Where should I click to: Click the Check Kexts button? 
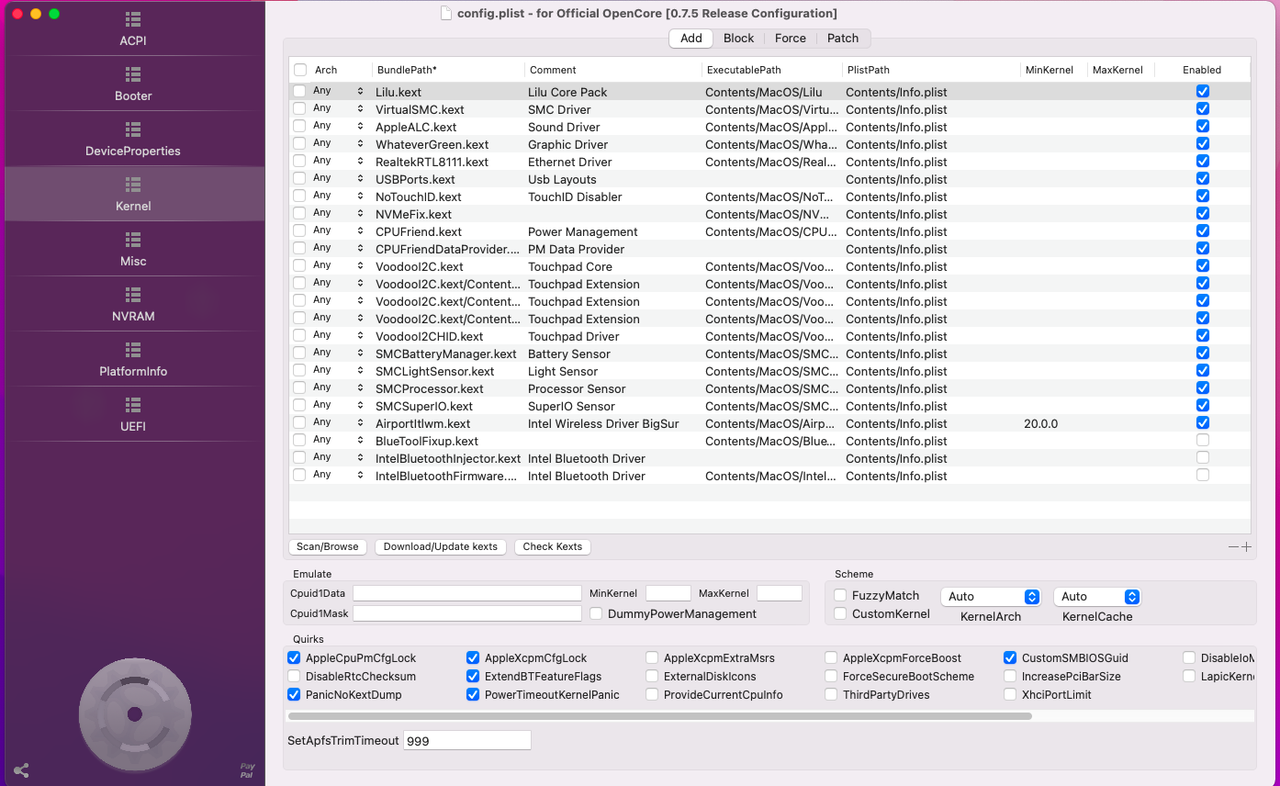tap(552, 547)
